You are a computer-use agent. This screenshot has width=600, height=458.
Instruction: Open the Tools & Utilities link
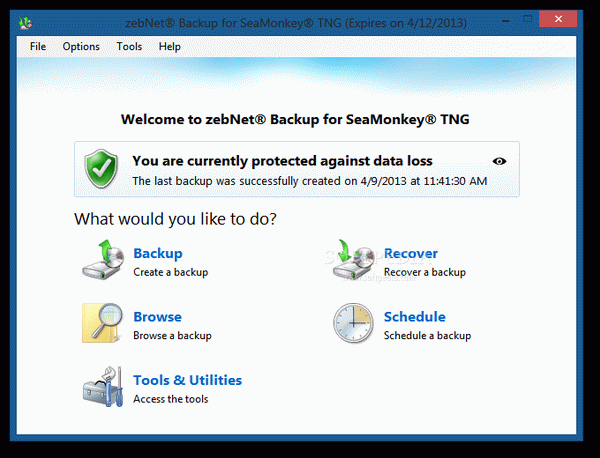tap(188, 380)
